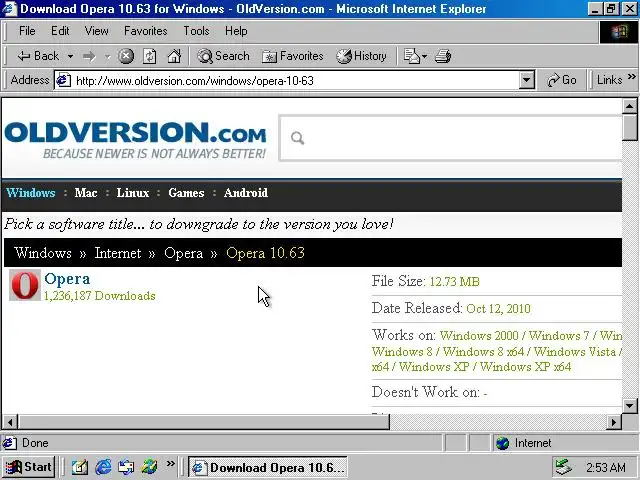Click the Windows 2000 compatibility link
The width and height of the screenshot is (640, 480).
[479, 336]
